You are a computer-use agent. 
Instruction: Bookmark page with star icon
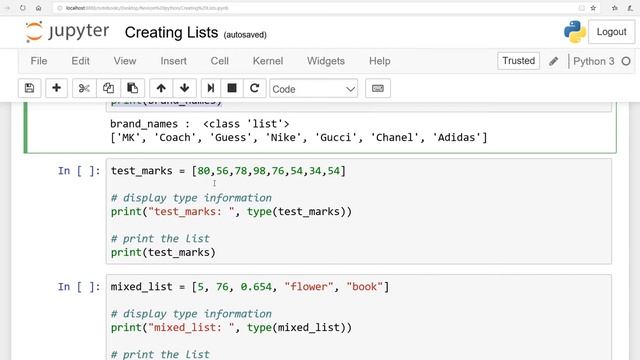pyautogui.click(x=593, y=8)
